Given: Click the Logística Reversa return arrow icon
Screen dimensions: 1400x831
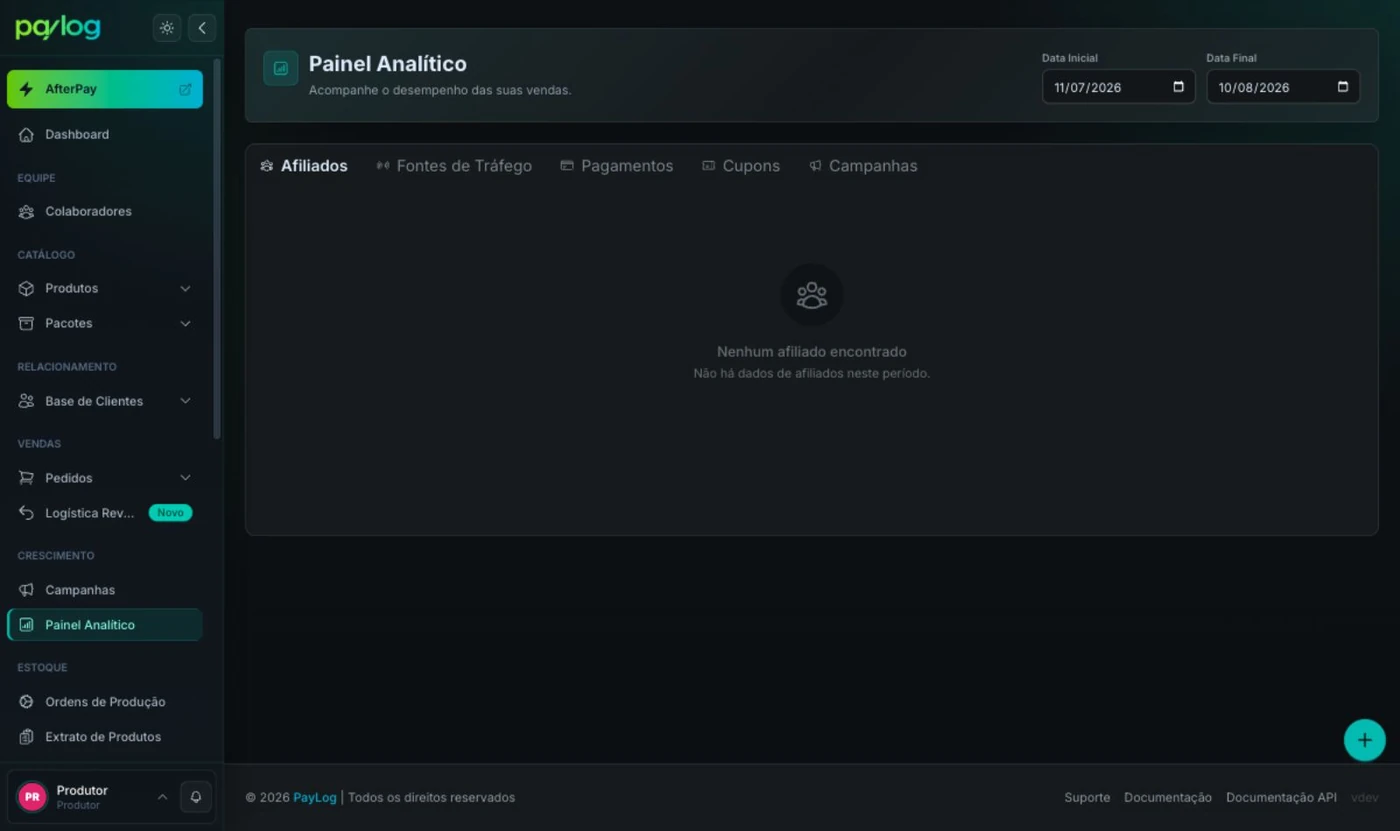Looking at the screenshot, I should click(x=26, y=513).
